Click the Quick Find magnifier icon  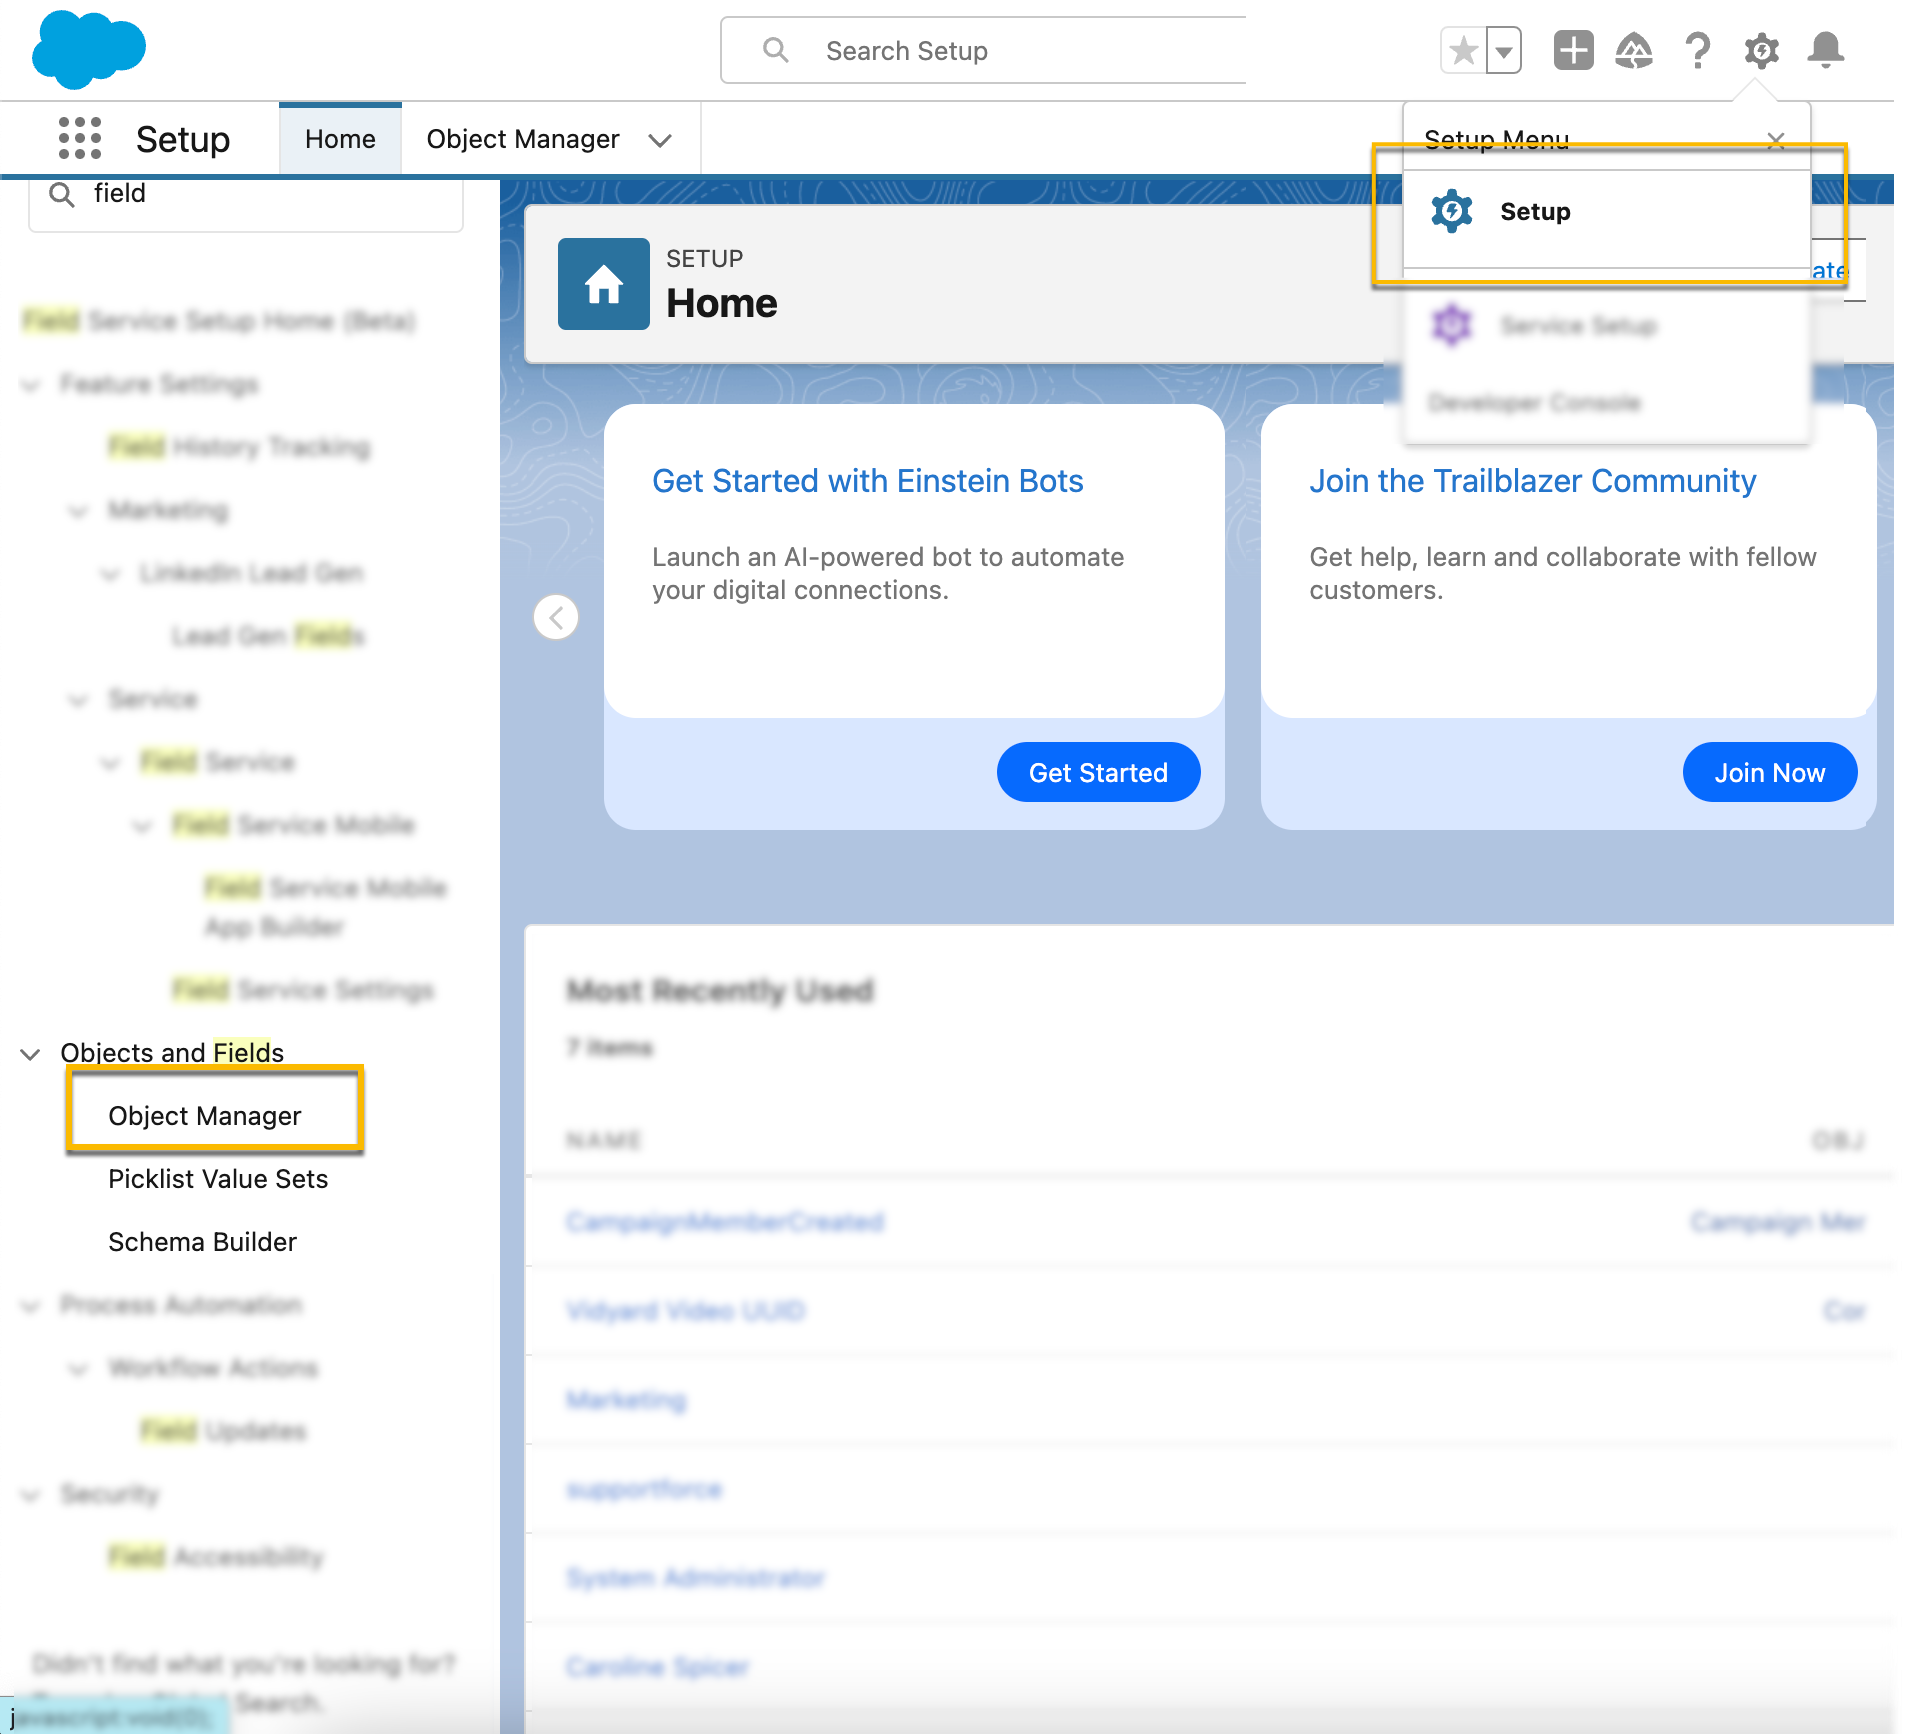click(x=62, y=194)
